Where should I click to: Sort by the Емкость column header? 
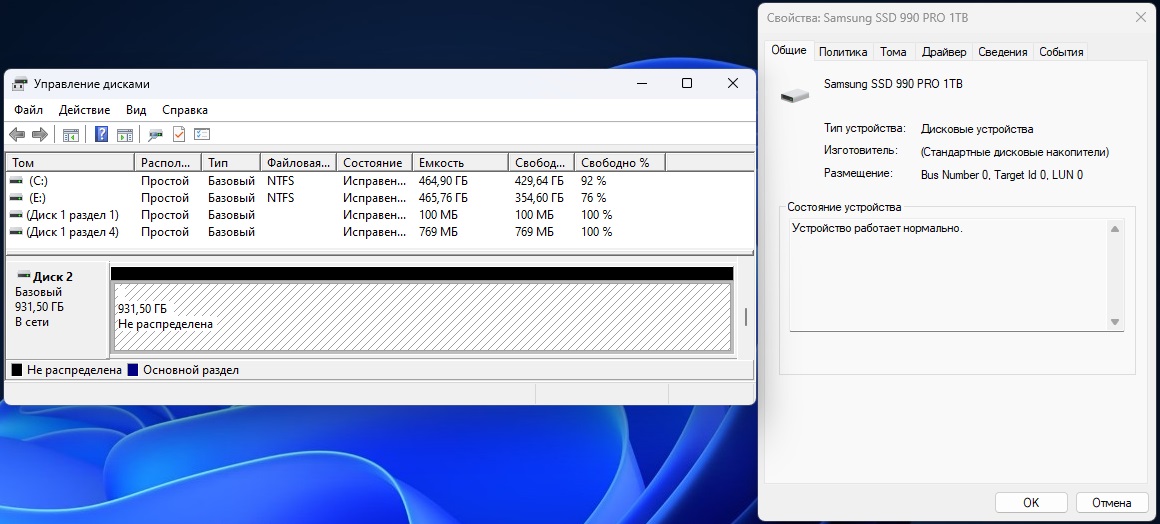click(x=460, y=162)
